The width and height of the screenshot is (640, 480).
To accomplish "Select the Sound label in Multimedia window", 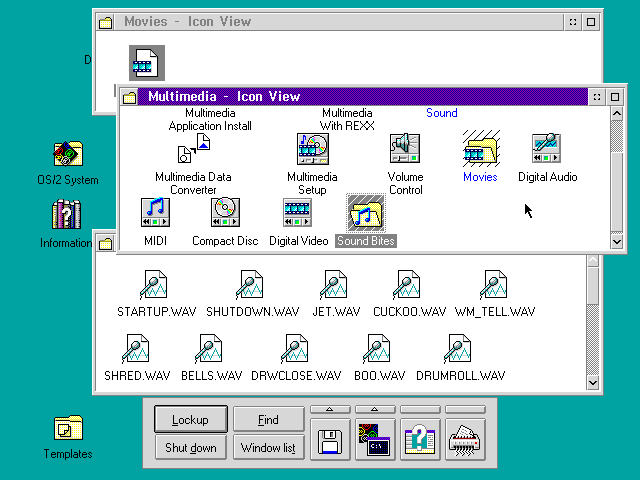I will click(442, 113).
